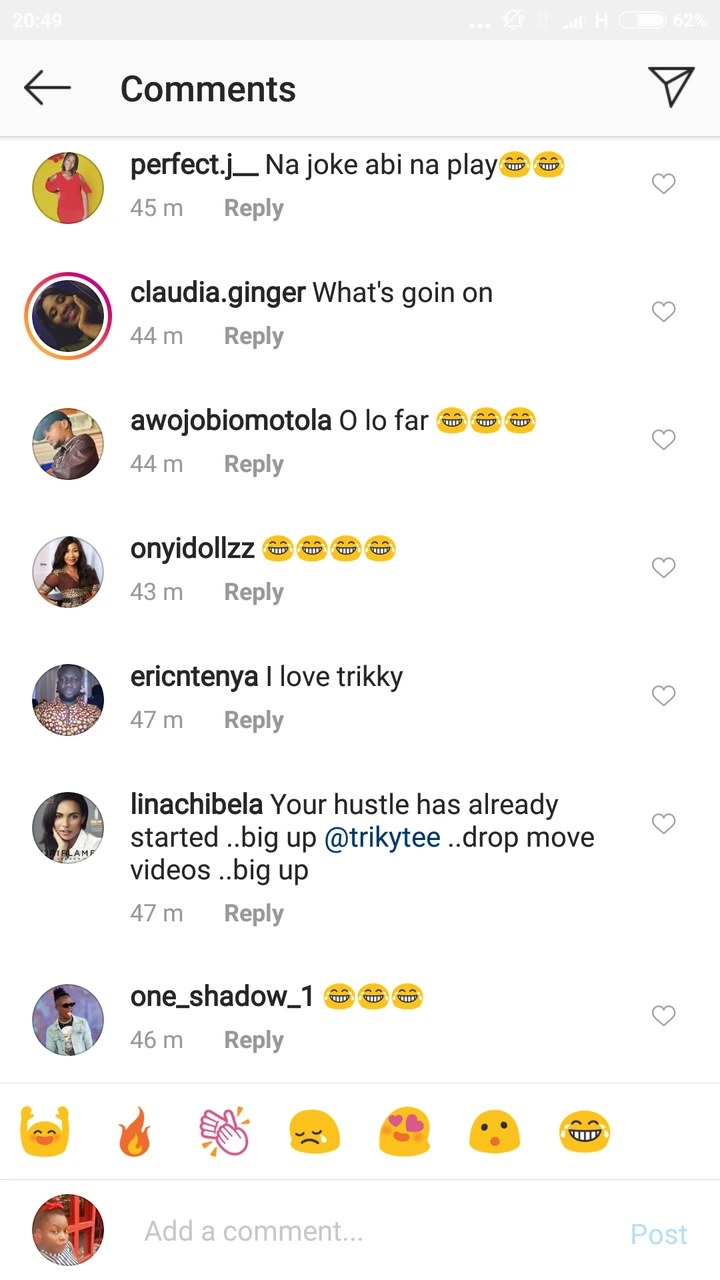Image resolution: width=720 pixels, height=1280 pixels.
Task: Toggle heart on one_shadow_1's comment
Action: click(x=664, y=1016)
